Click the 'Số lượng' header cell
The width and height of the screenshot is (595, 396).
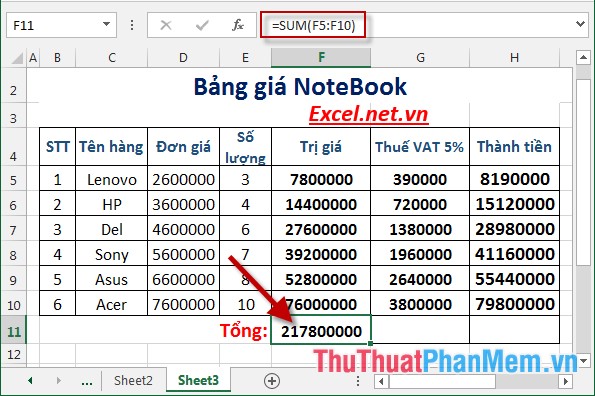[x=246, y=146]
